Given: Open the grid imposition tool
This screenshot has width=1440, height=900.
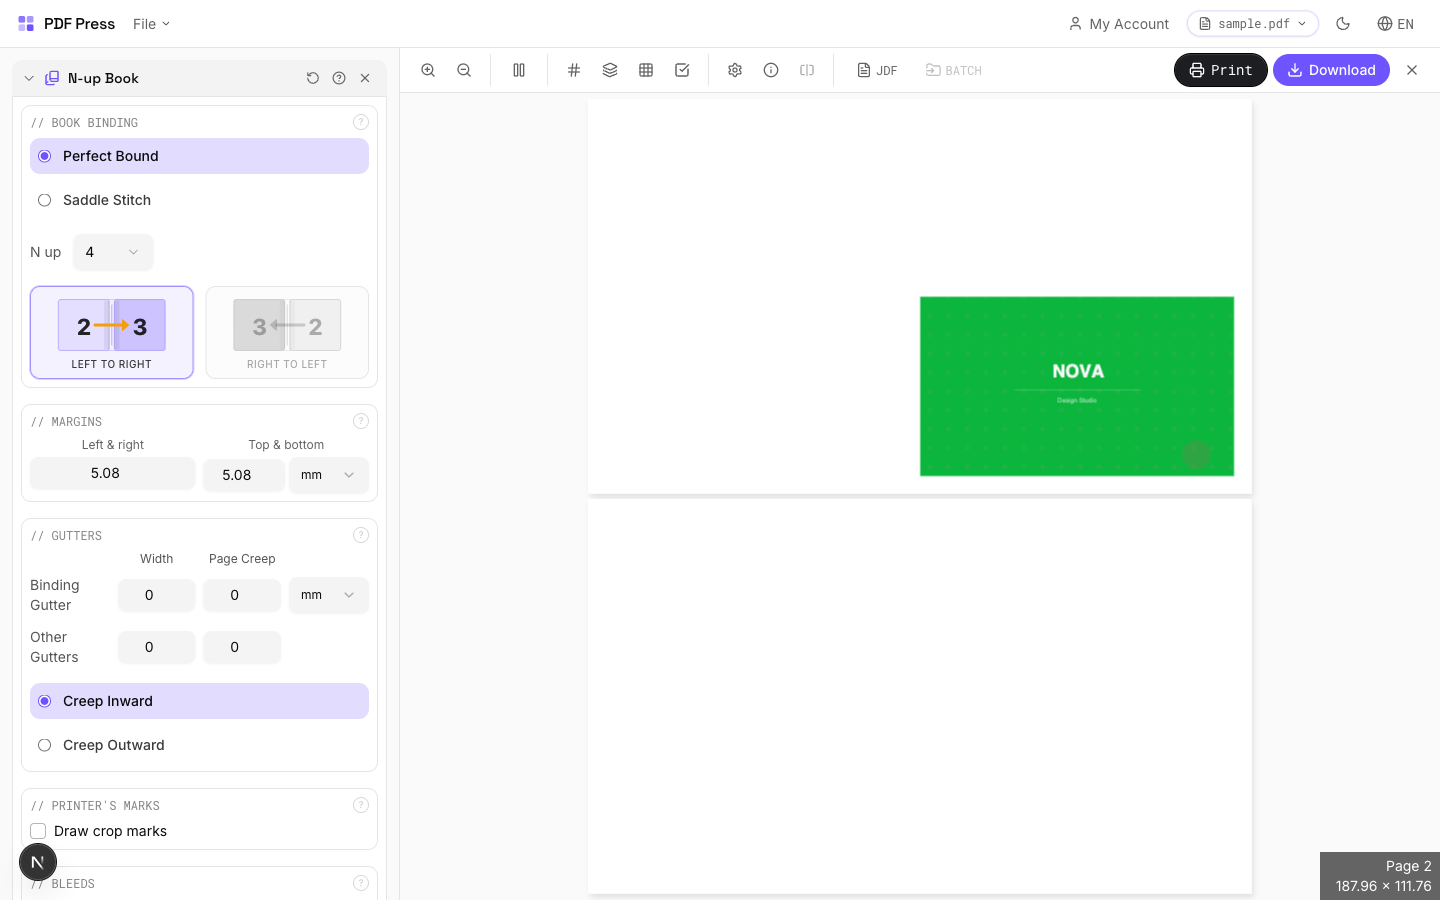Looking at the screenshot, I should coord(646,70).
